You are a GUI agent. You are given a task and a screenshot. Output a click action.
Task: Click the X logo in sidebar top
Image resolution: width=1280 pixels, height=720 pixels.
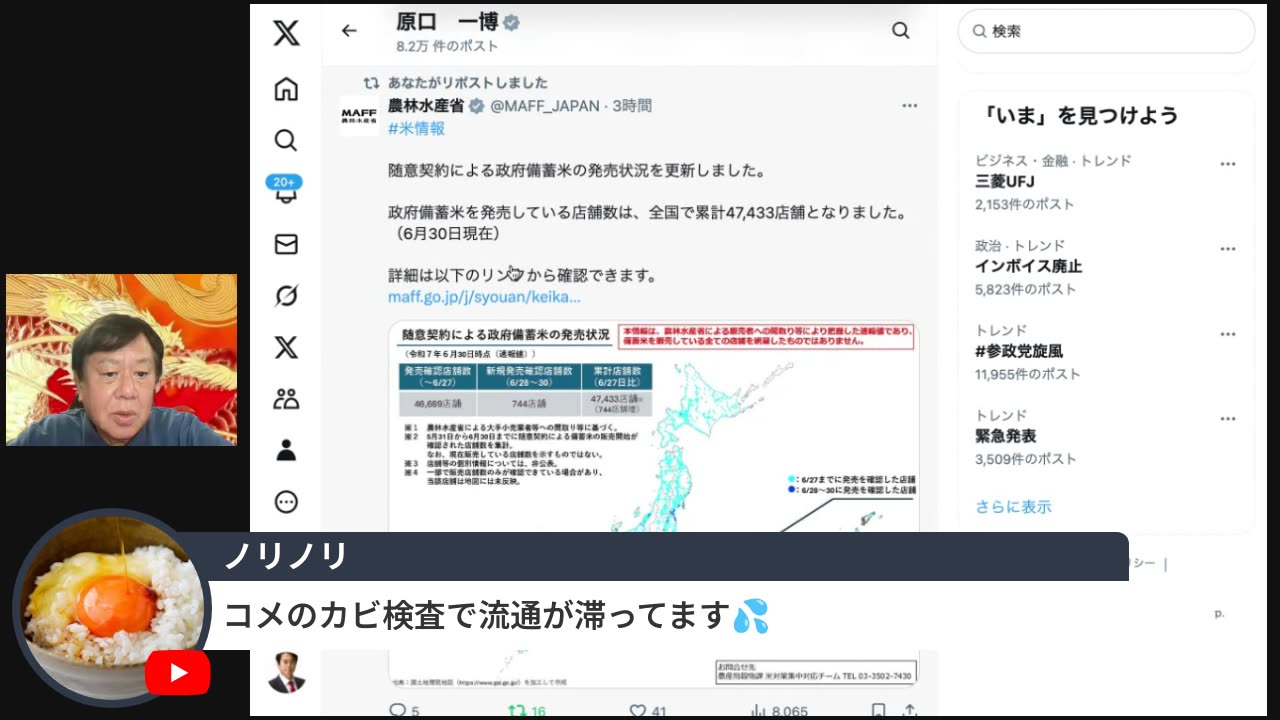(286, 34)
